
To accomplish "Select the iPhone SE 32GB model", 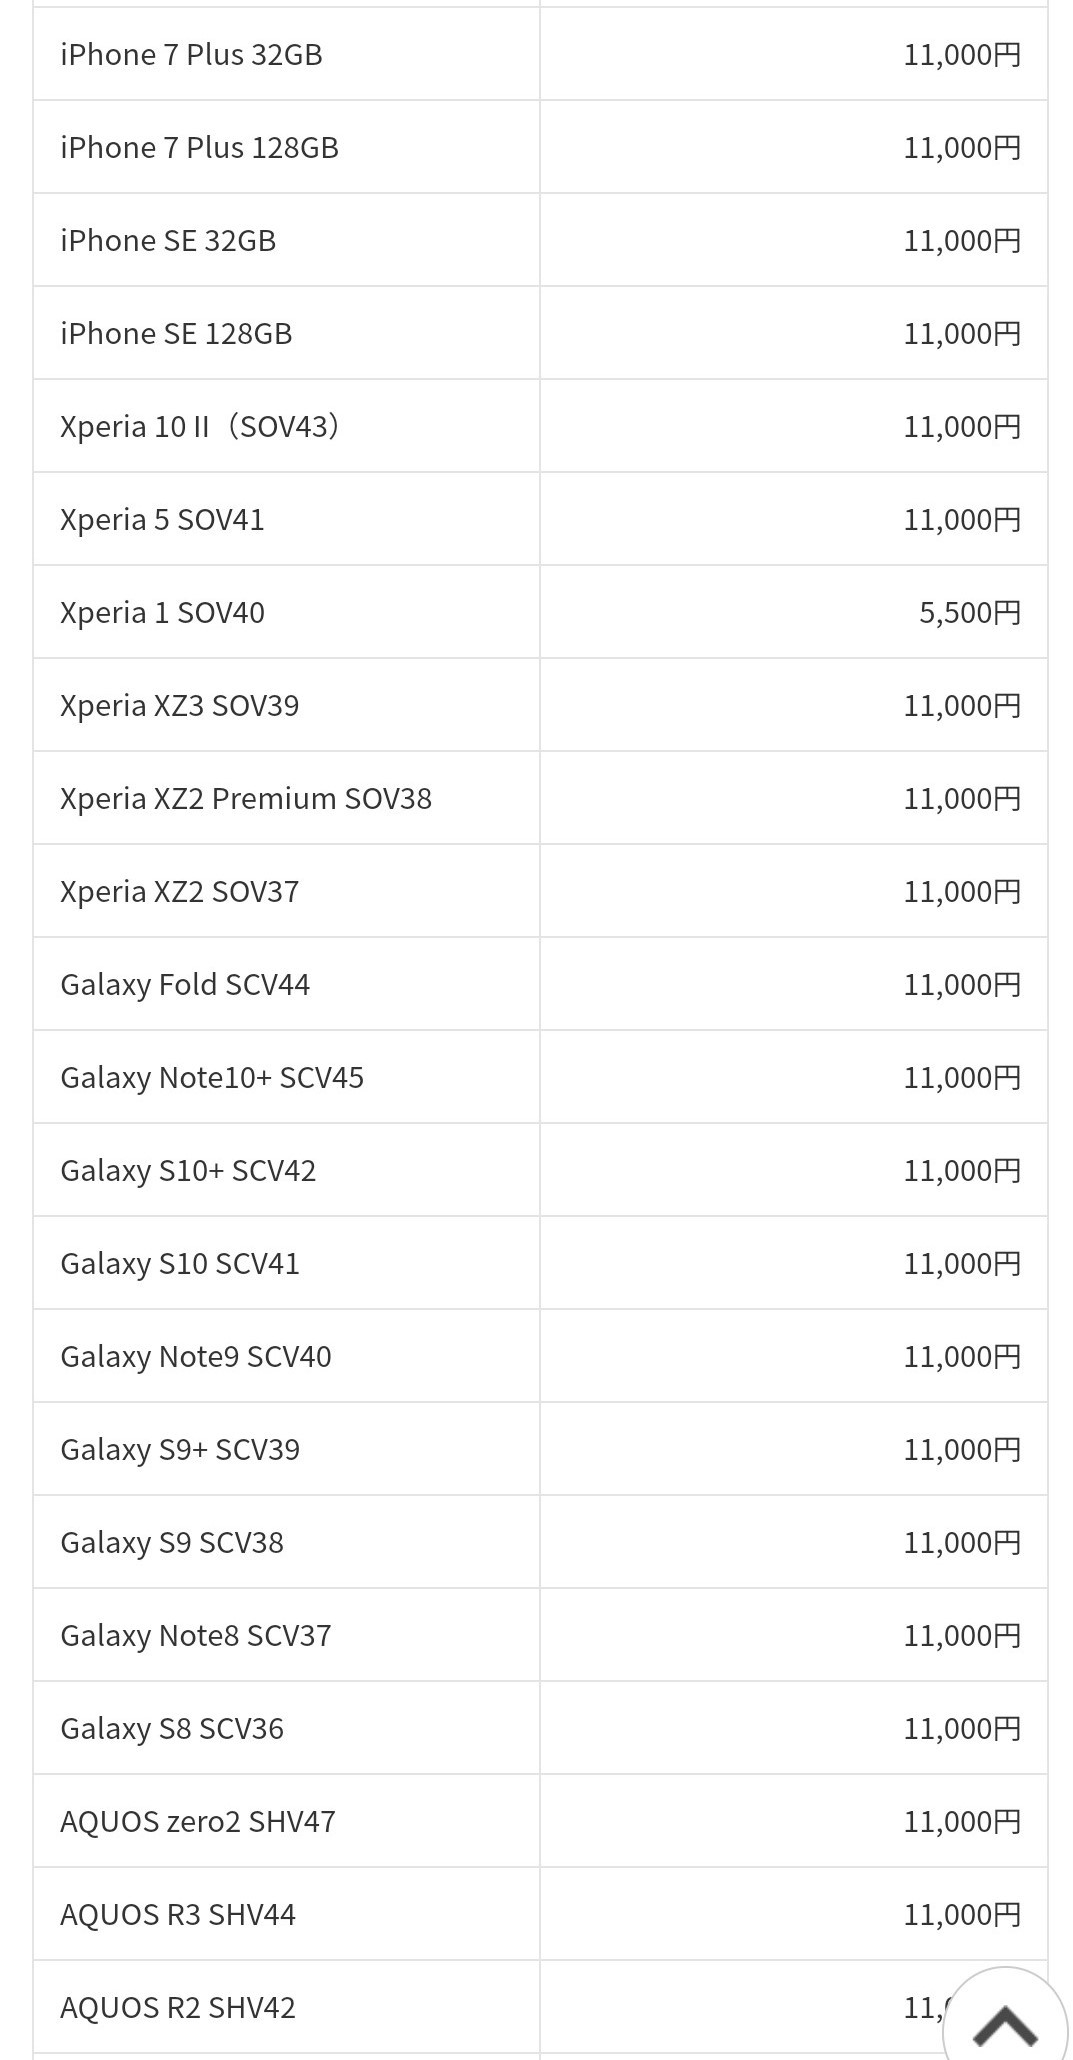I will point(168,241).
